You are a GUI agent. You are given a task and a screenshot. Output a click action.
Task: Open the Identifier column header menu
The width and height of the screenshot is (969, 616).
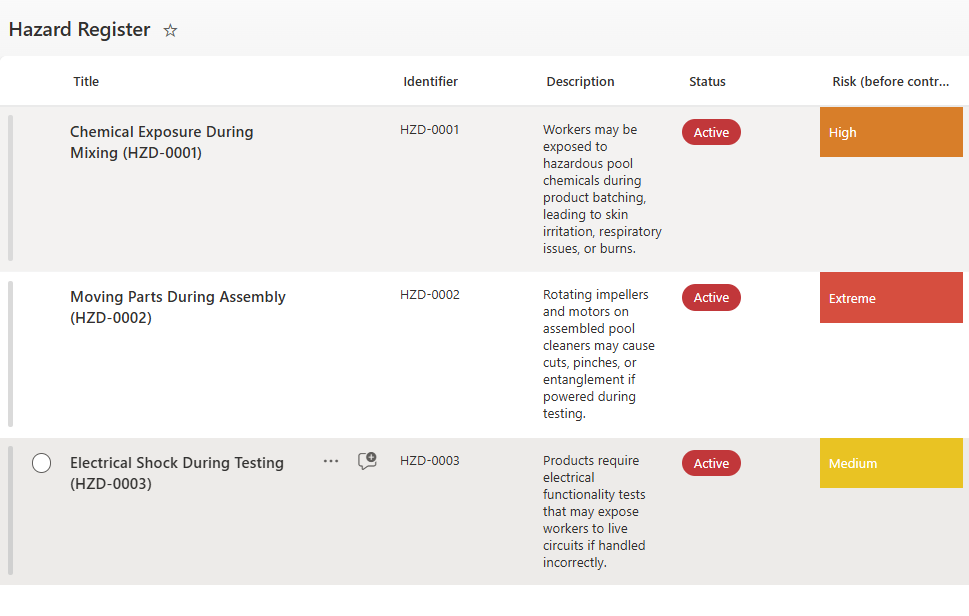[x=430, y=82]
